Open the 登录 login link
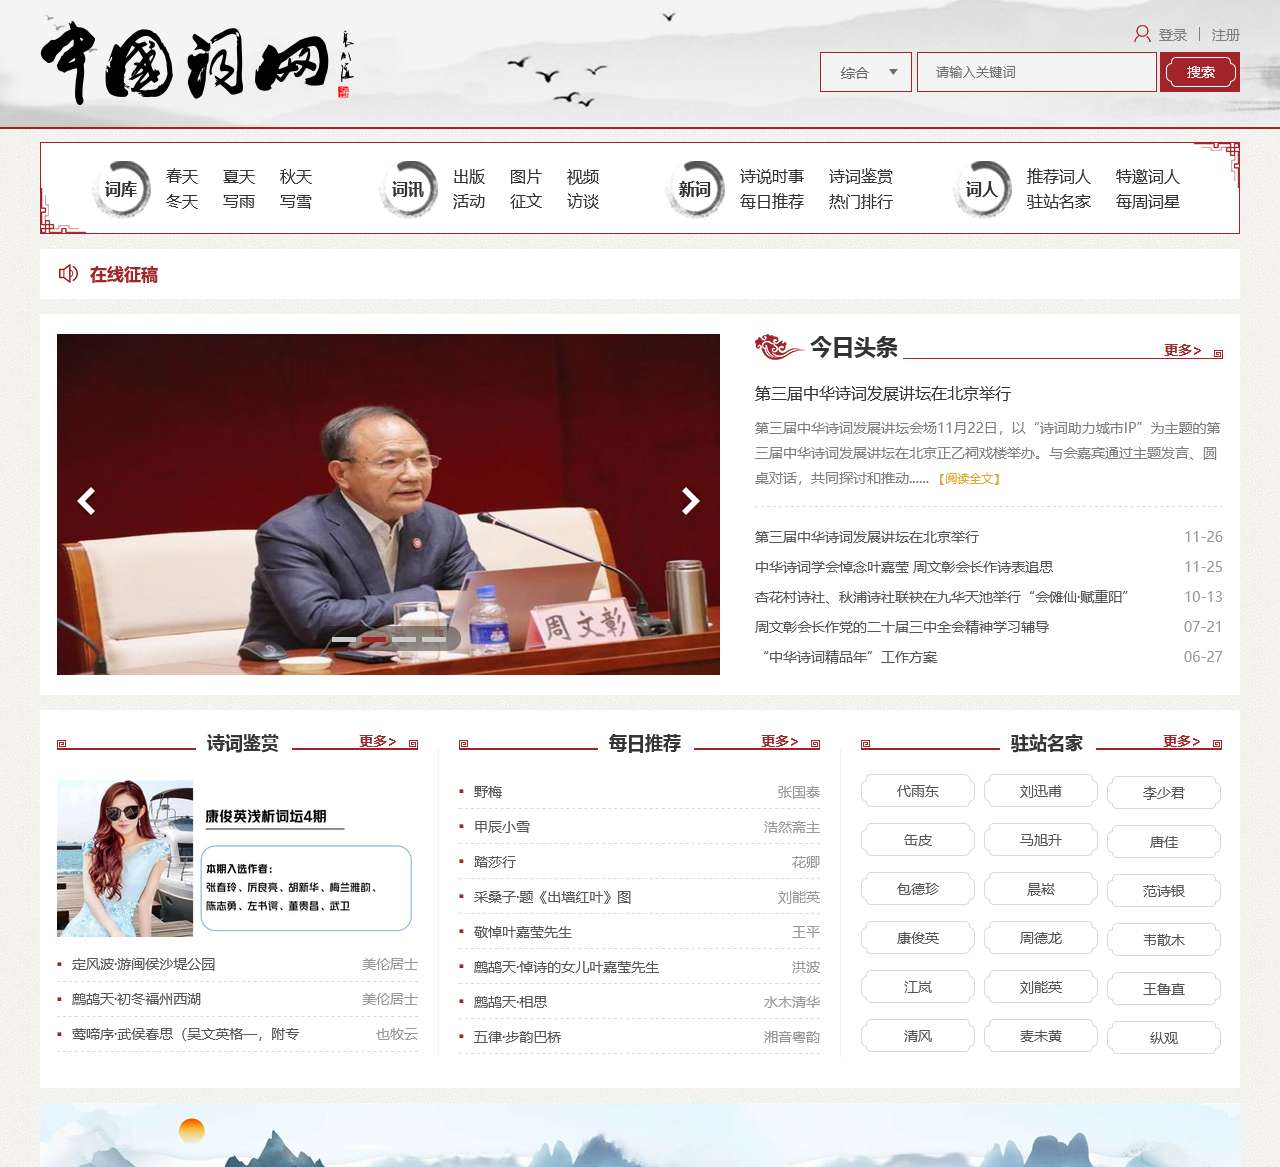The image size is (1280, 1167). (1173, 35)
